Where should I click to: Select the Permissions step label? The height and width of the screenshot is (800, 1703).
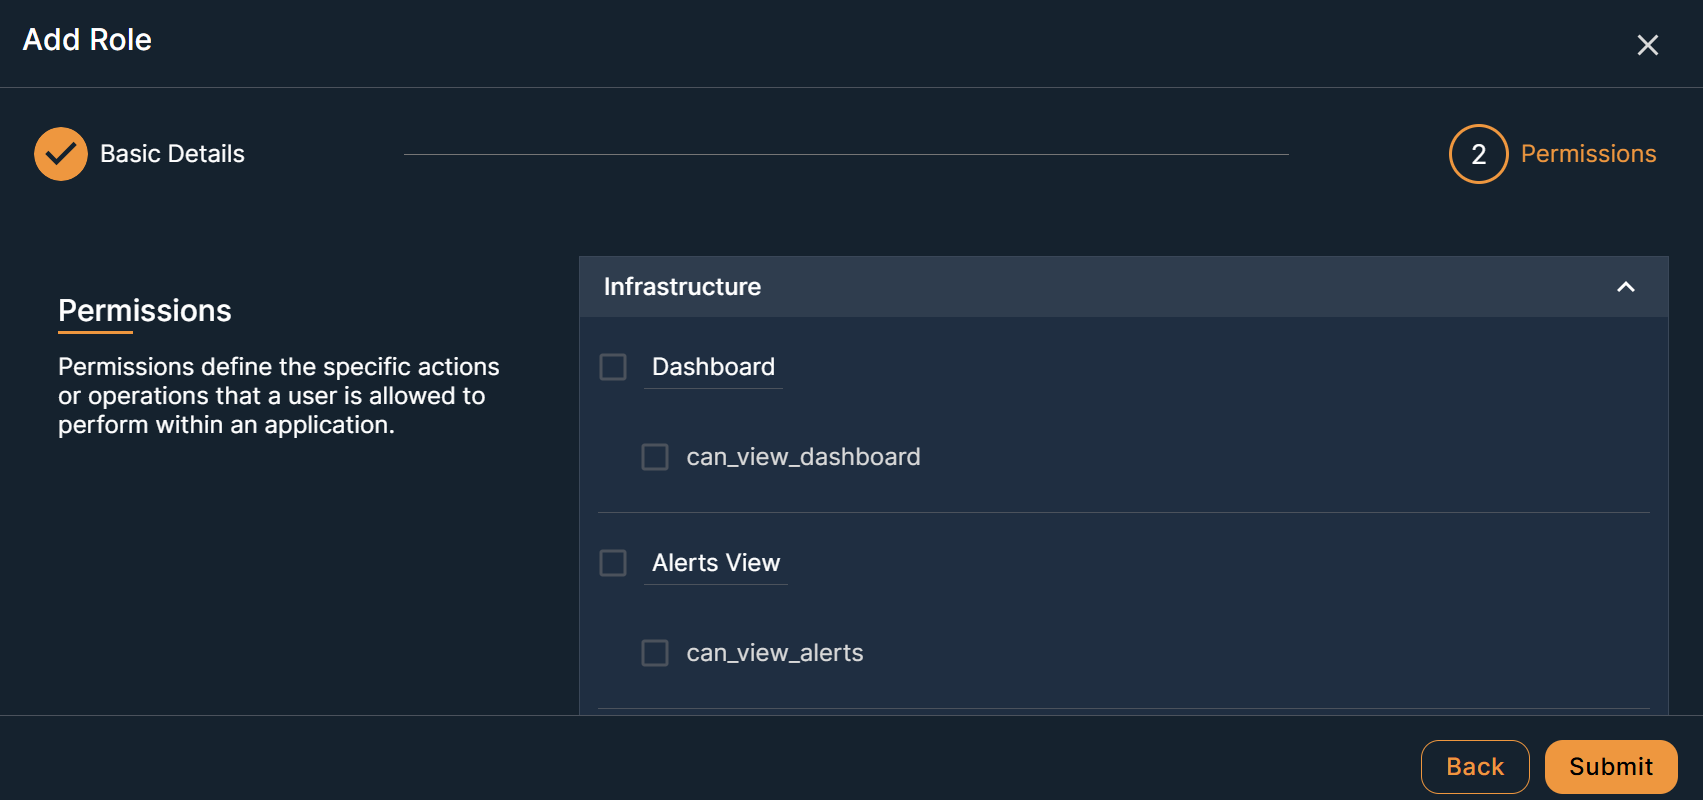(1588, 154)
